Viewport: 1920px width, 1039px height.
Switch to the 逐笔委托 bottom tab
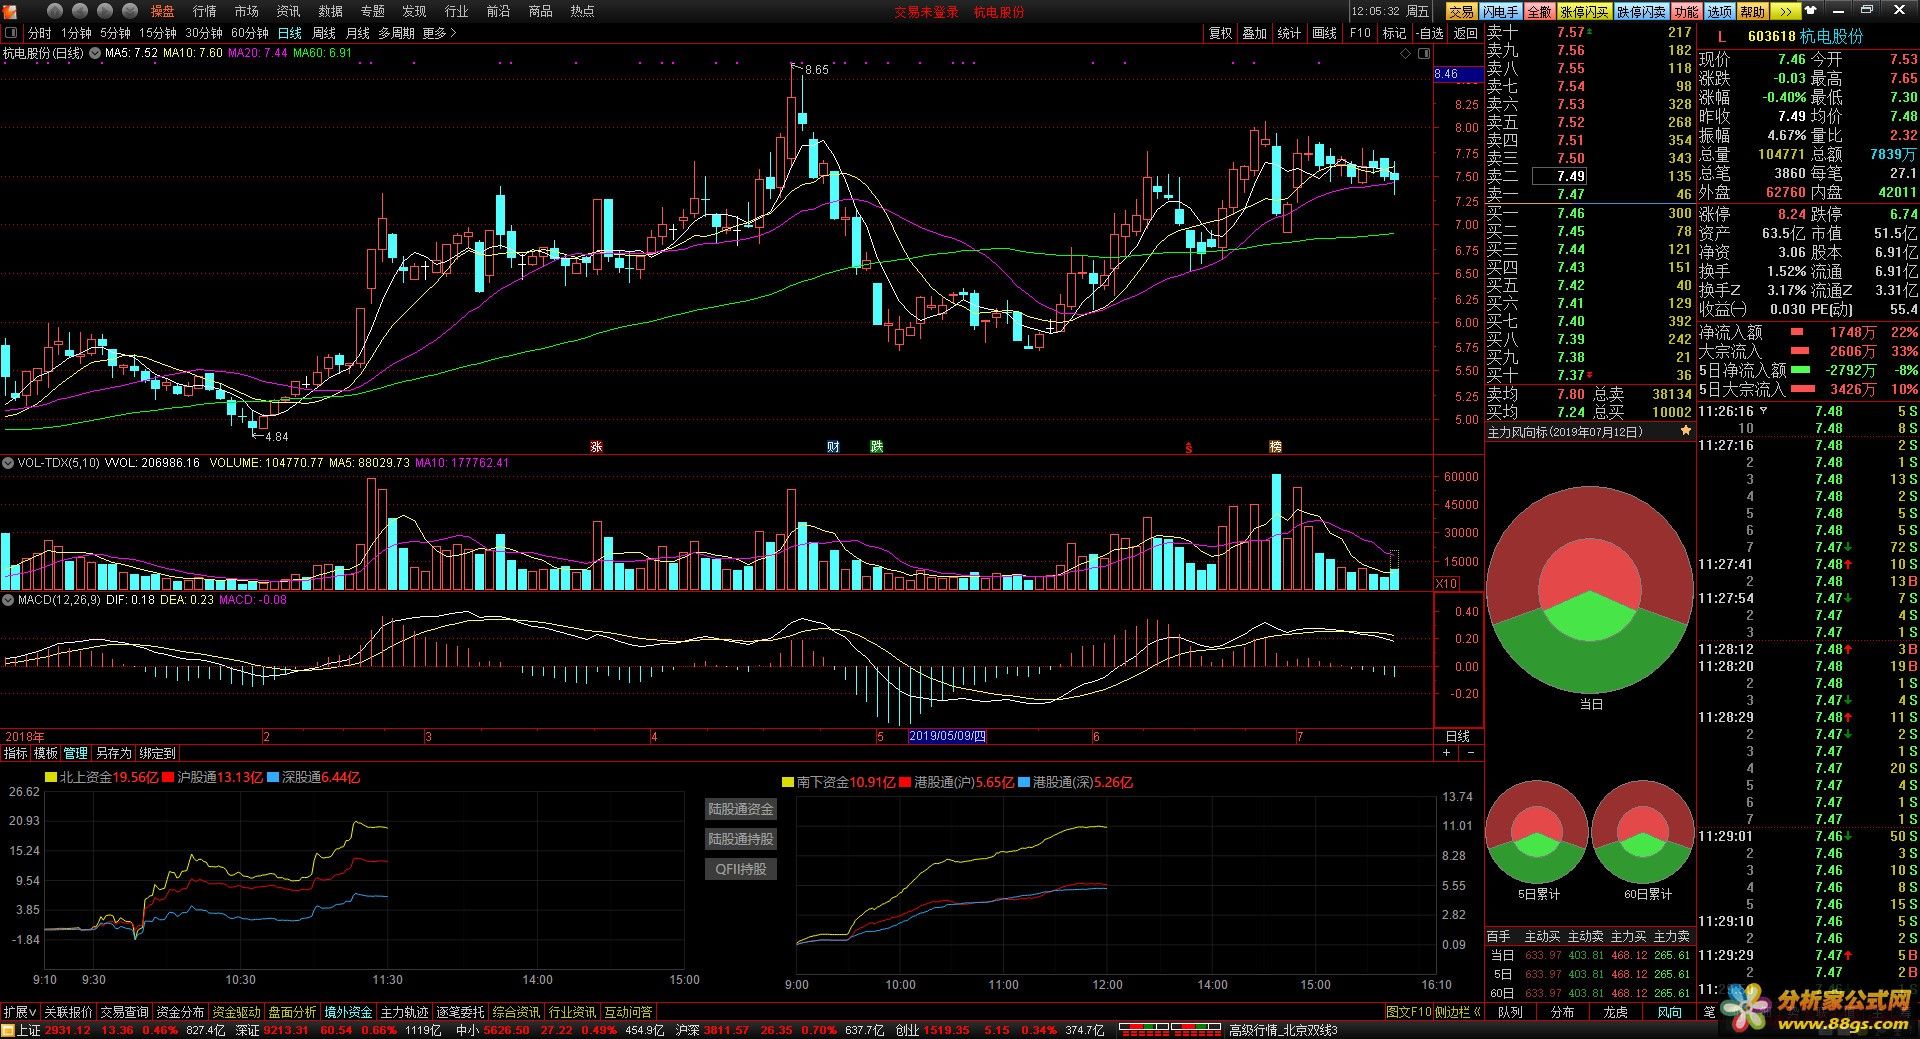click(460, 1012)
